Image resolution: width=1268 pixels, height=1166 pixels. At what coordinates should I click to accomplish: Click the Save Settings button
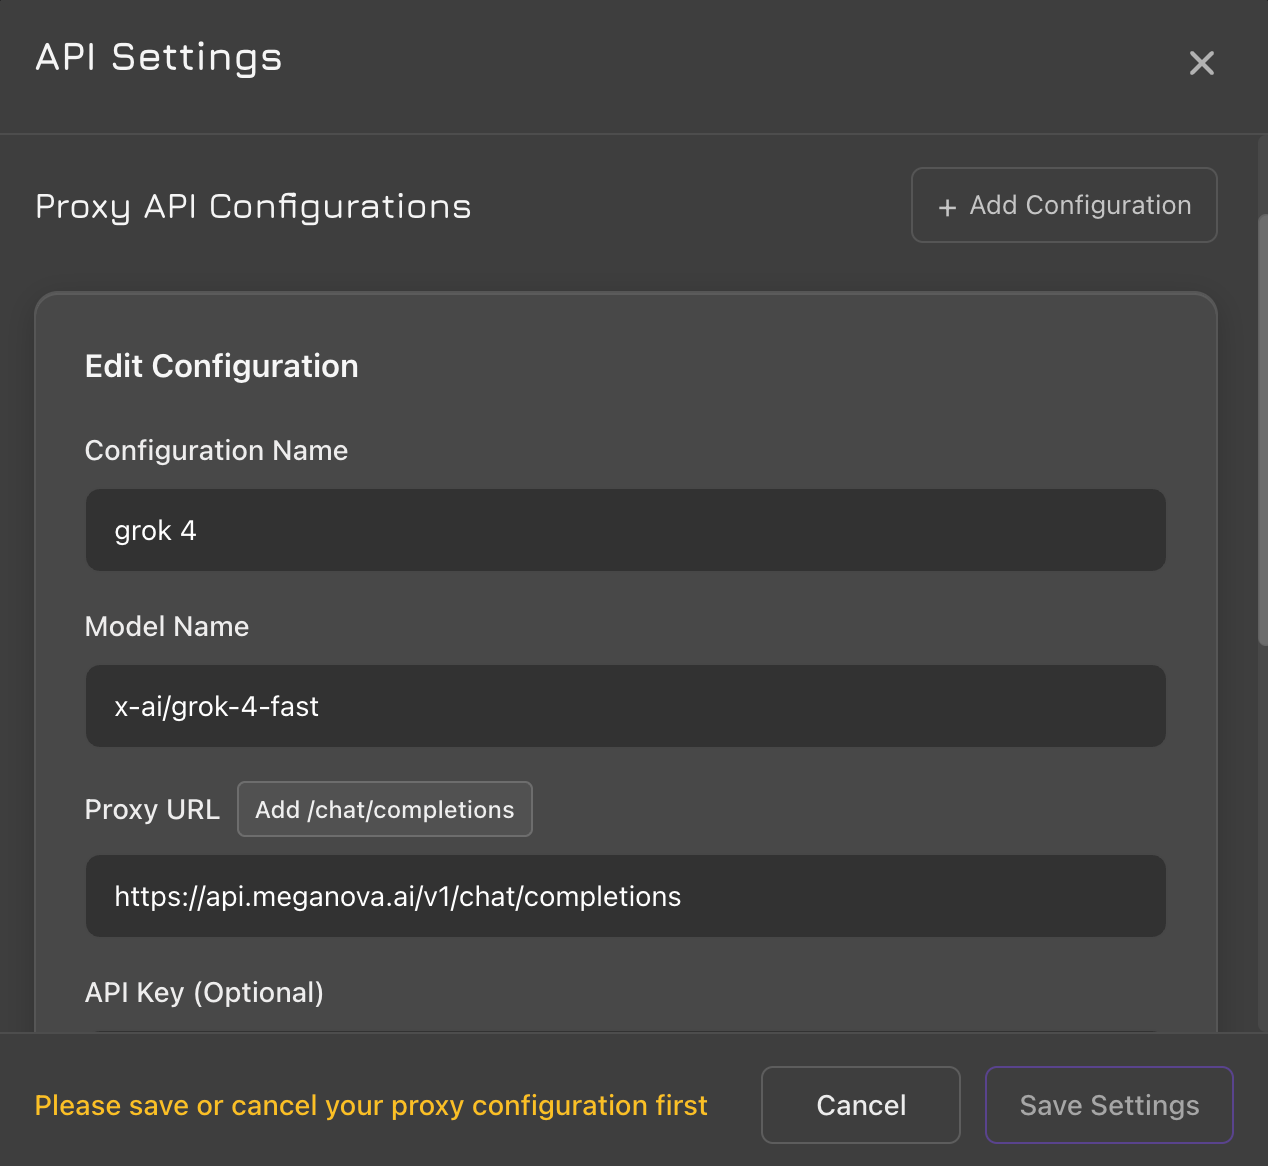coord(1109,1105)
